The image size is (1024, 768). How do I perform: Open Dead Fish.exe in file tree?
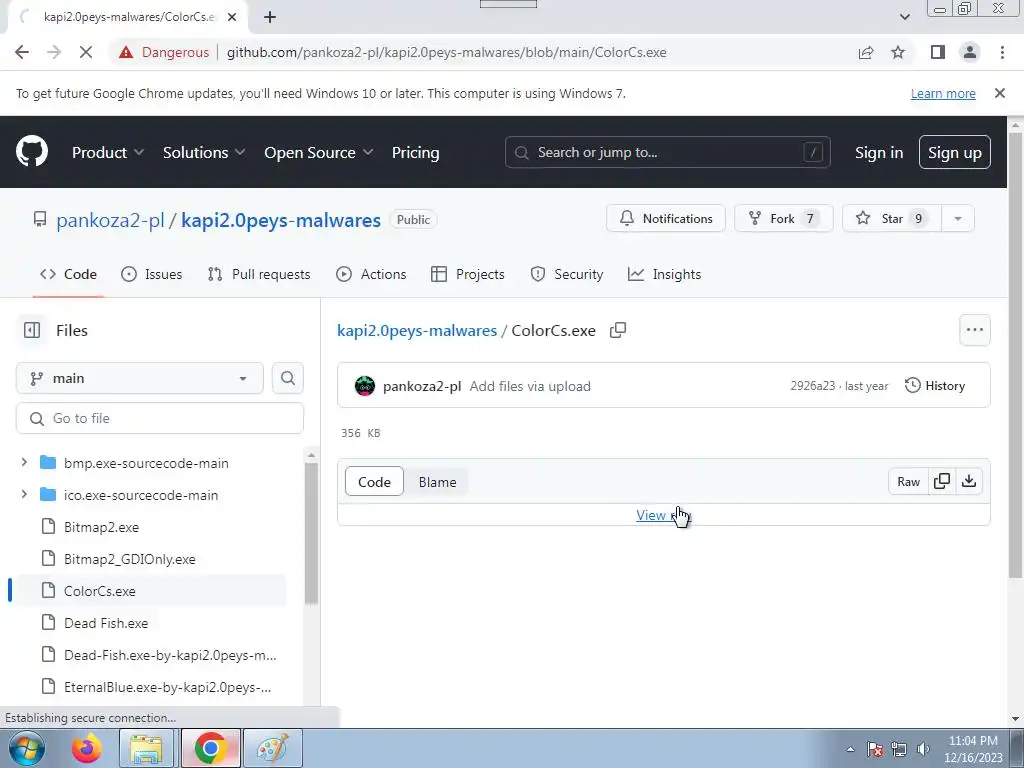pos(106,623)
